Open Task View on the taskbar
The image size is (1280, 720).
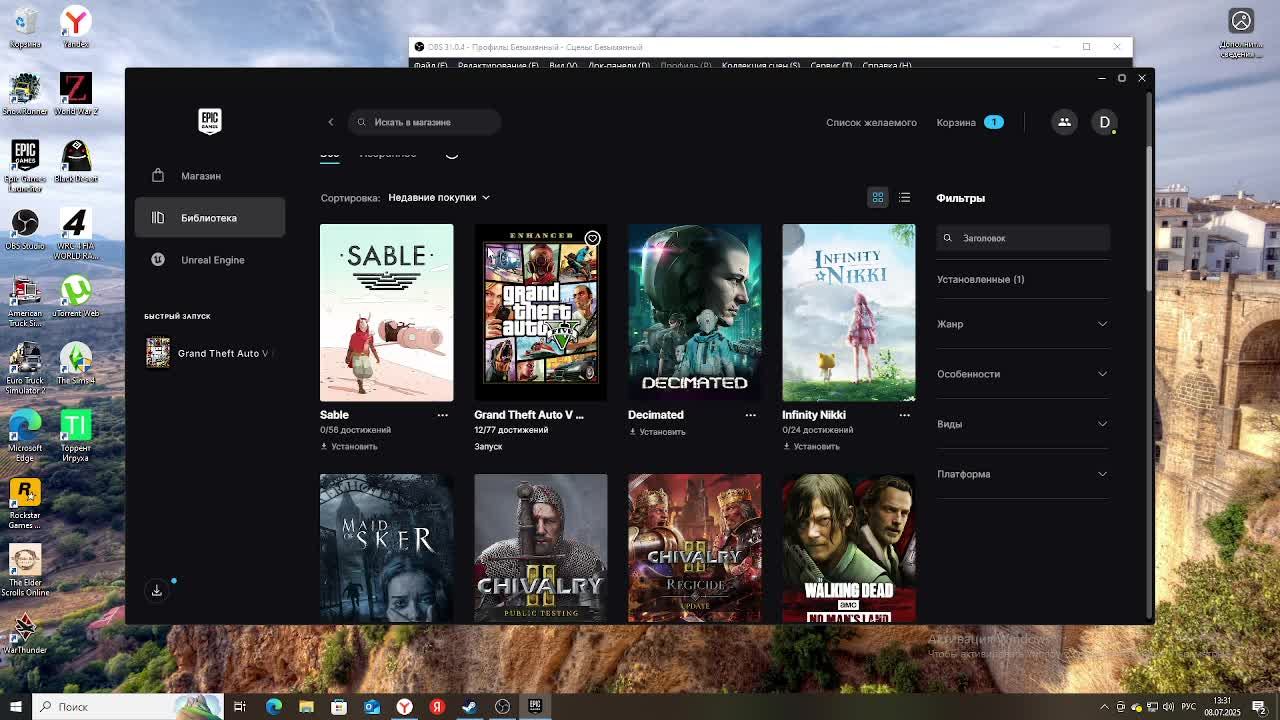240,707
